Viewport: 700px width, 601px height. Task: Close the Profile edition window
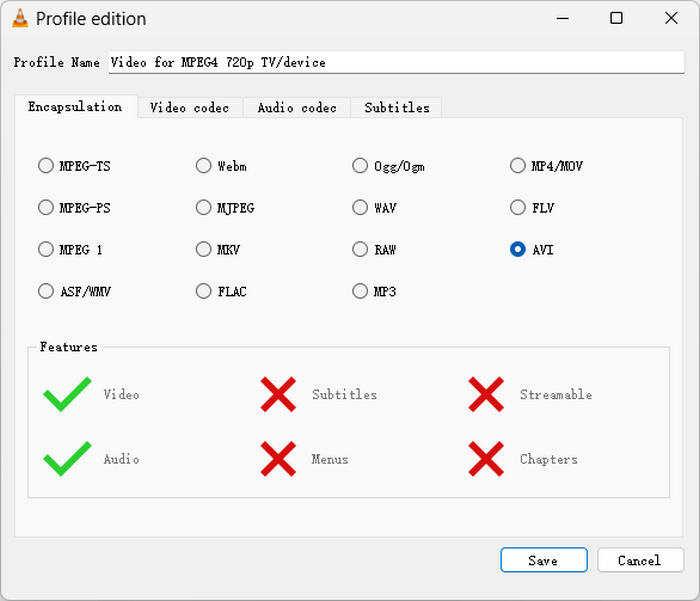click(671, 18)
